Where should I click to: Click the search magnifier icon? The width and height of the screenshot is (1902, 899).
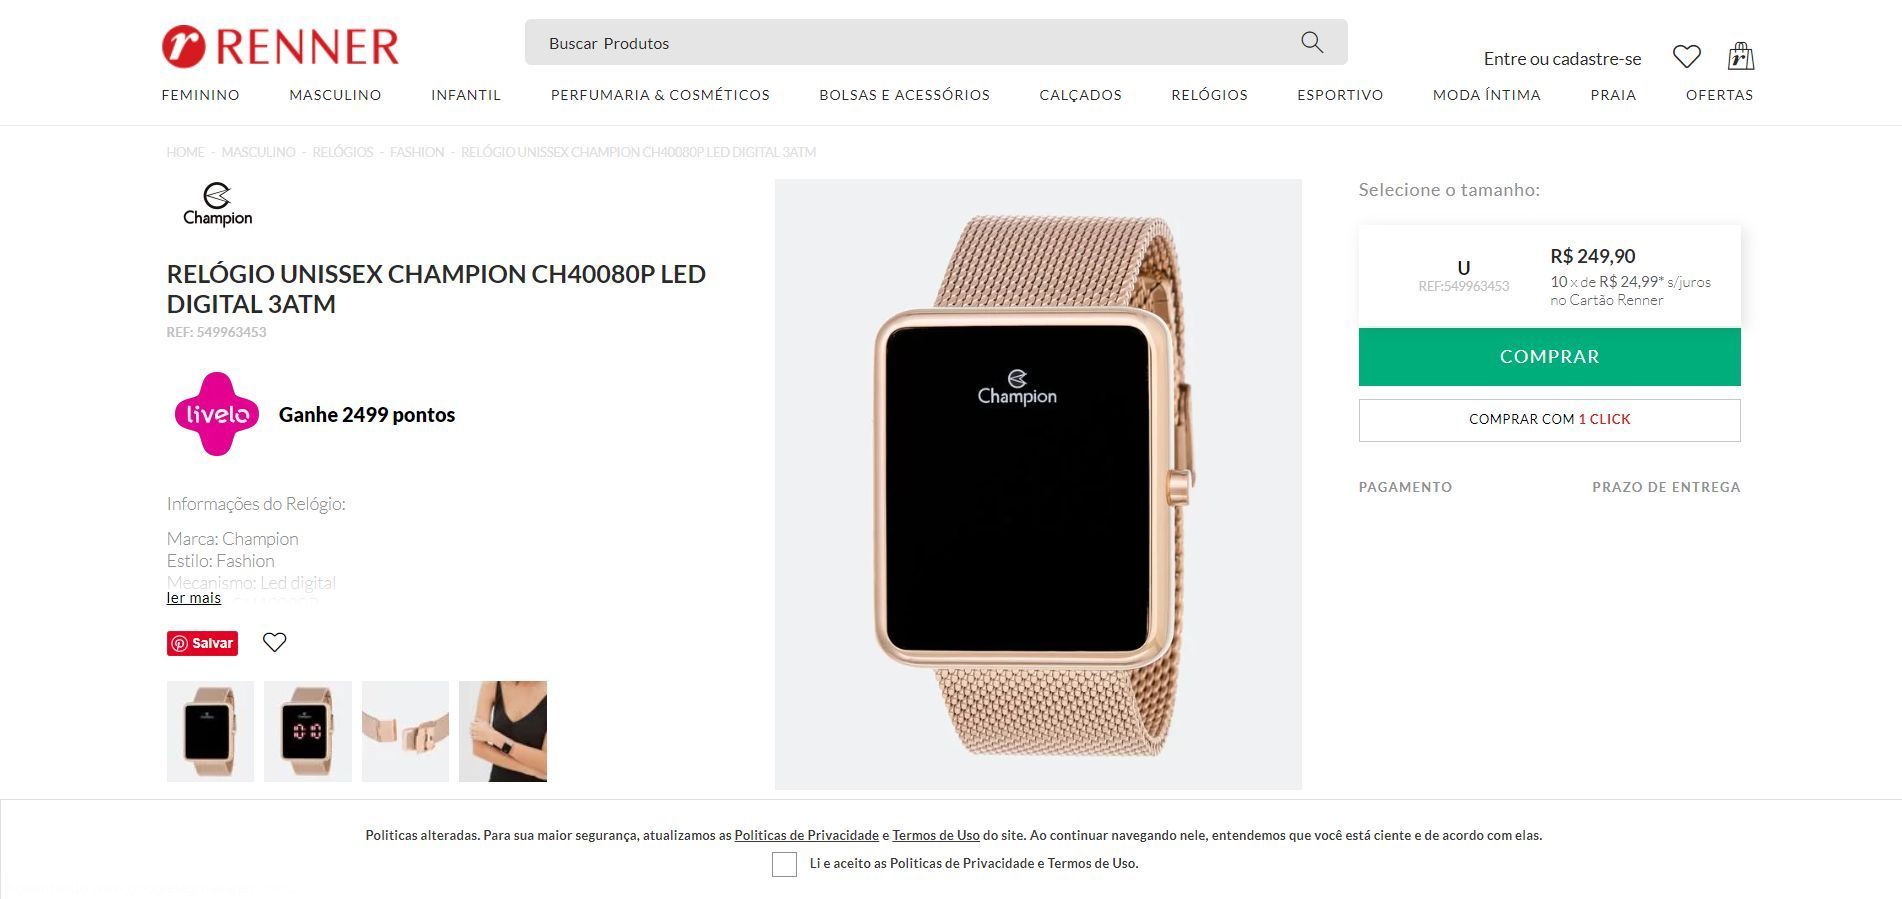pos(1312,42)
